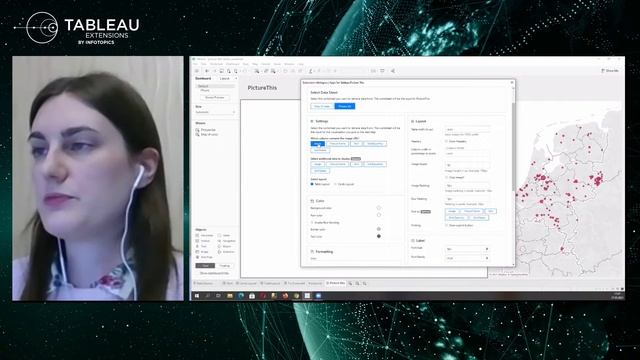Open Windows taskbar search
The width and height of the screenshot is (640, 360).
[x=208, y=296]
